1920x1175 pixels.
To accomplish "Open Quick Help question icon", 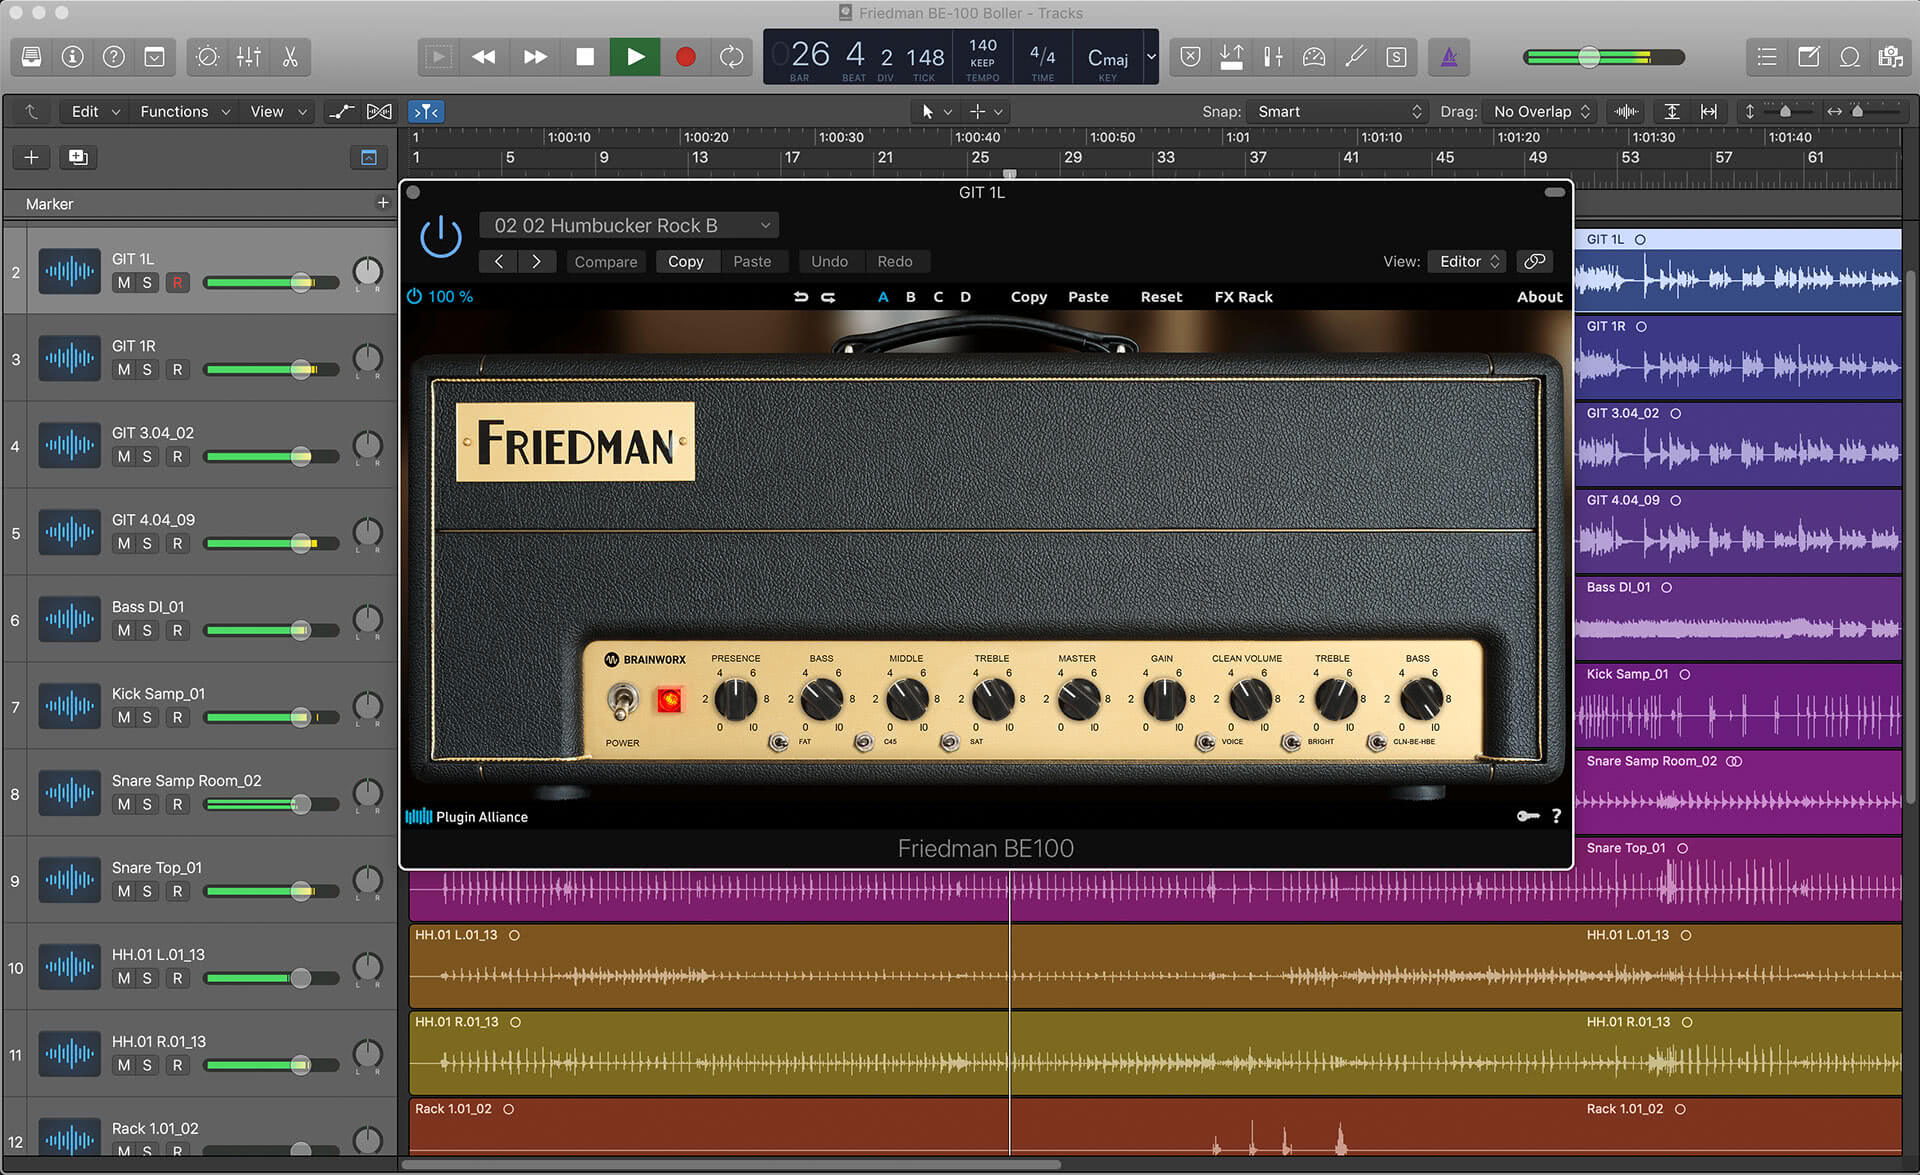I will pyautogui.click(x=114, y=57).
